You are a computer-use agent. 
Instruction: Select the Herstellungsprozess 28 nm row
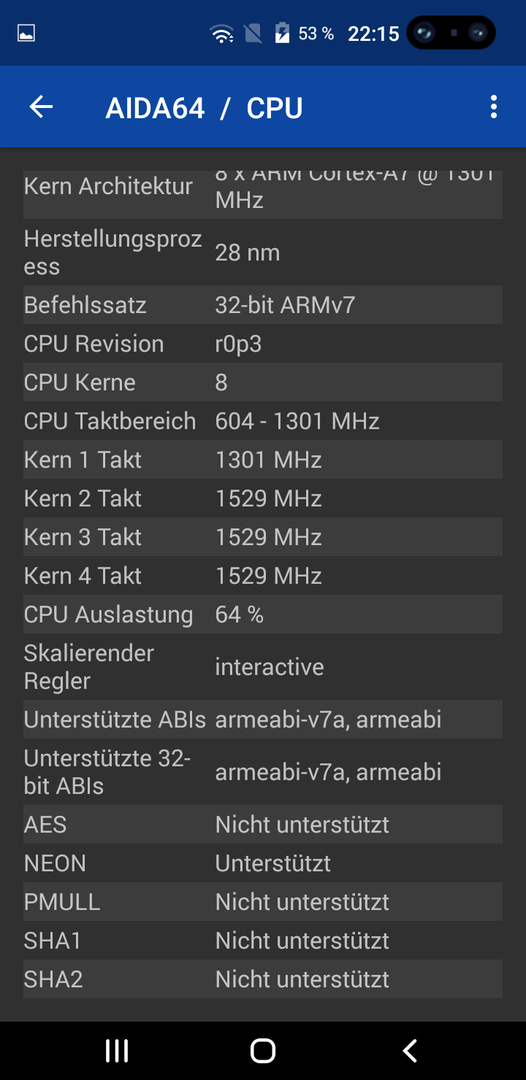[x=263, y=253]
